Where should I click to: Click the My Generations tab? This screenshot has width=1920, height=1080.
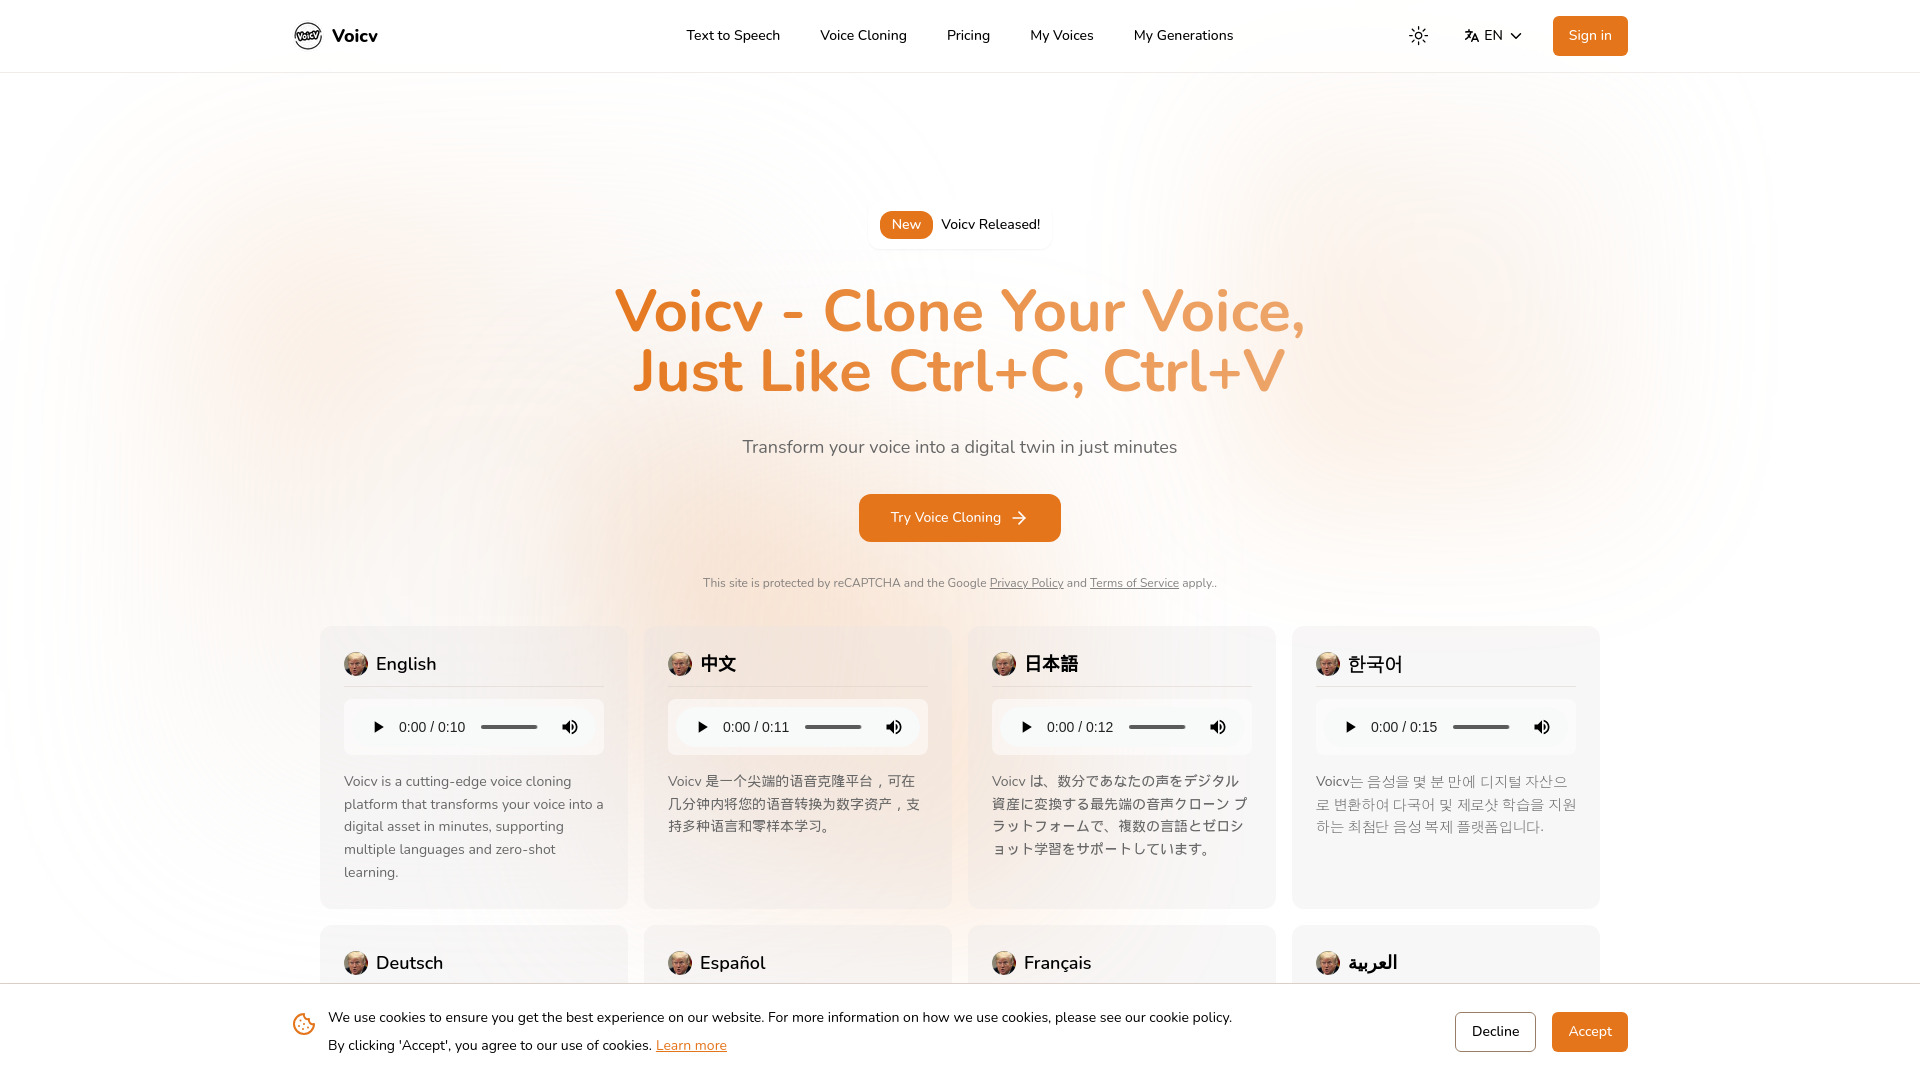(x=1183, y=36)
